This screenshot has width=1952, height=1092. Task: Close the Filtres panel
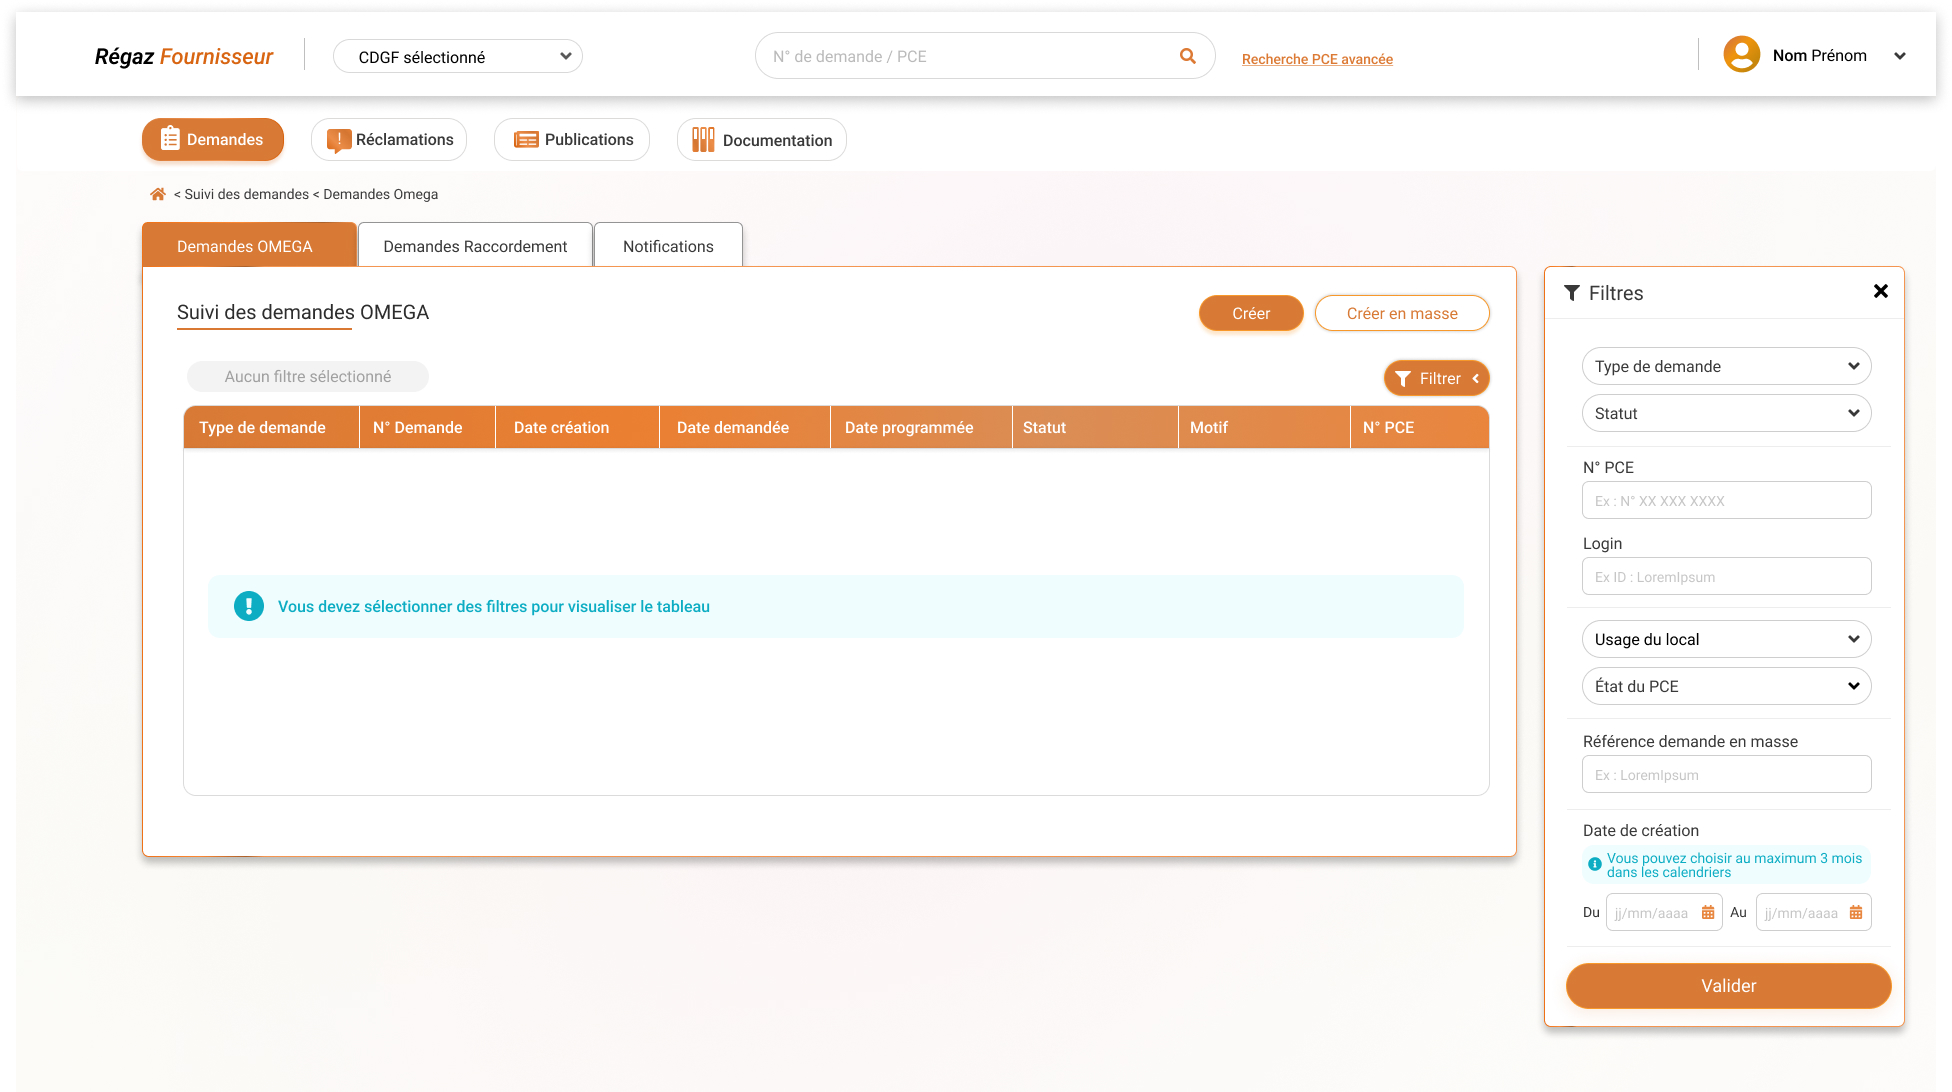coord(1880,291)
